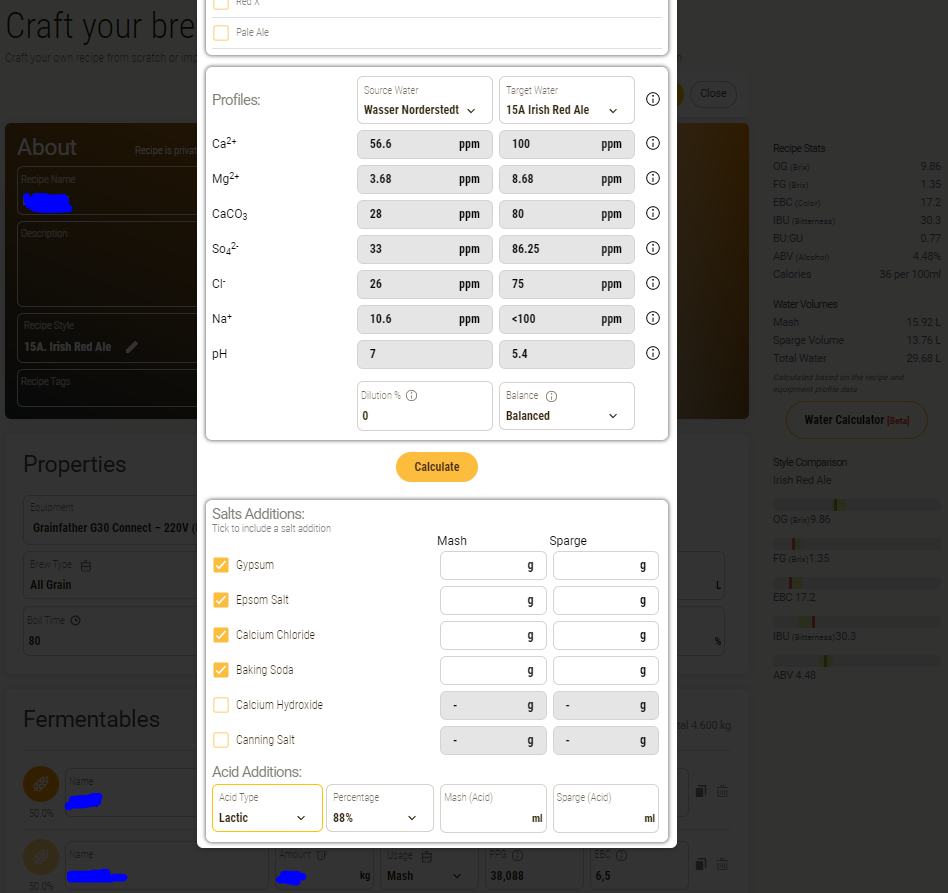948x893 pixels.
Task: Click the Close button
Action: click(x=713, y=94)
